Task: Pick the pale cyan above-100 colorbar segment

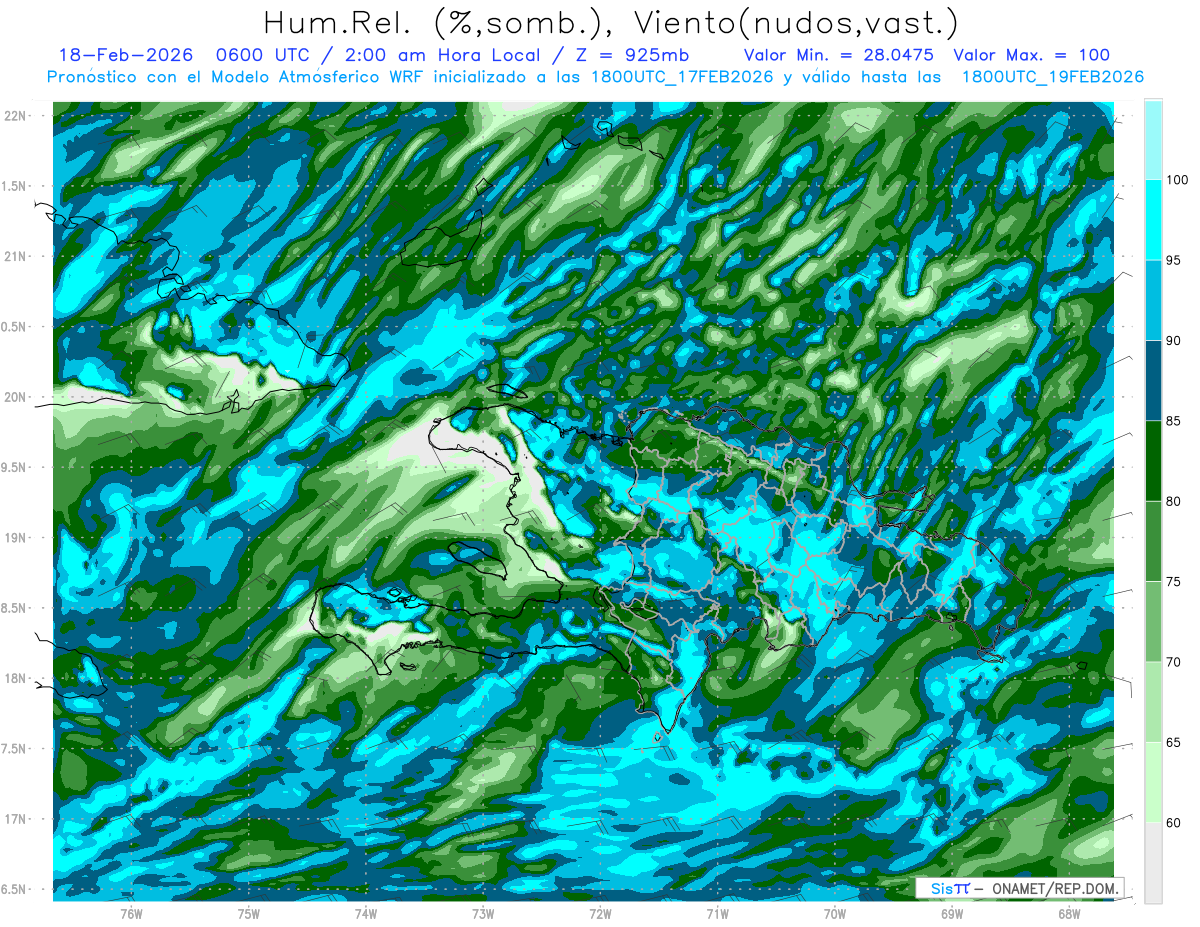Action: pyautogui.click(x=1153, y=140)
